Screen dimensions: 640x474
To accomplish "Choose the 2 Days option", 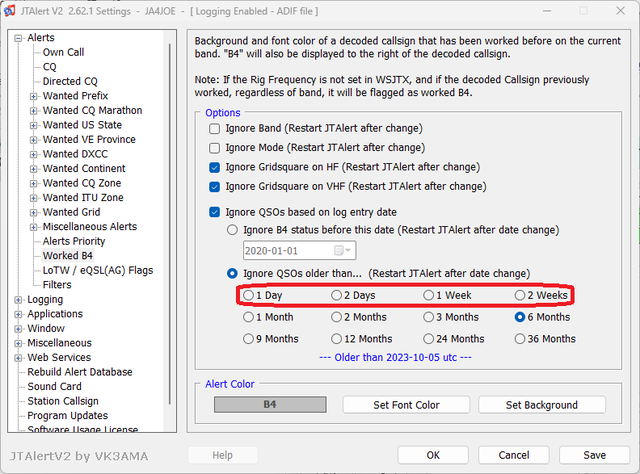I will pos(336,295).
